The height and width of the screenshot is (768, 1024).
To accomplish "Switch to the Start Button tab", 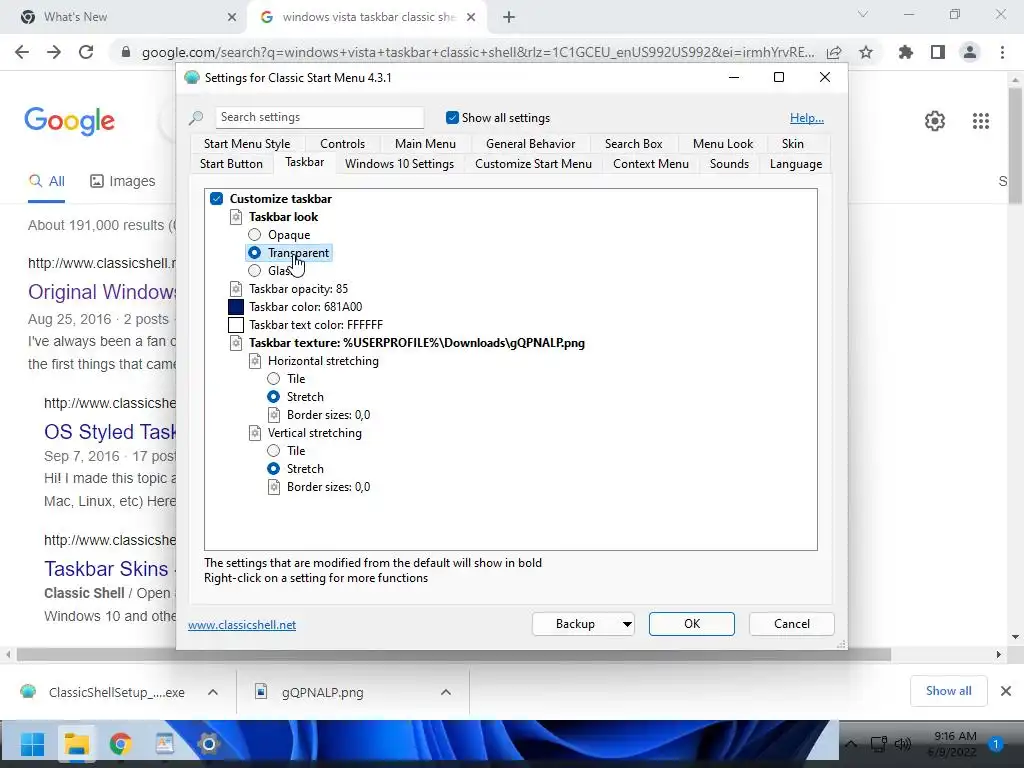I will coord(231,164).
